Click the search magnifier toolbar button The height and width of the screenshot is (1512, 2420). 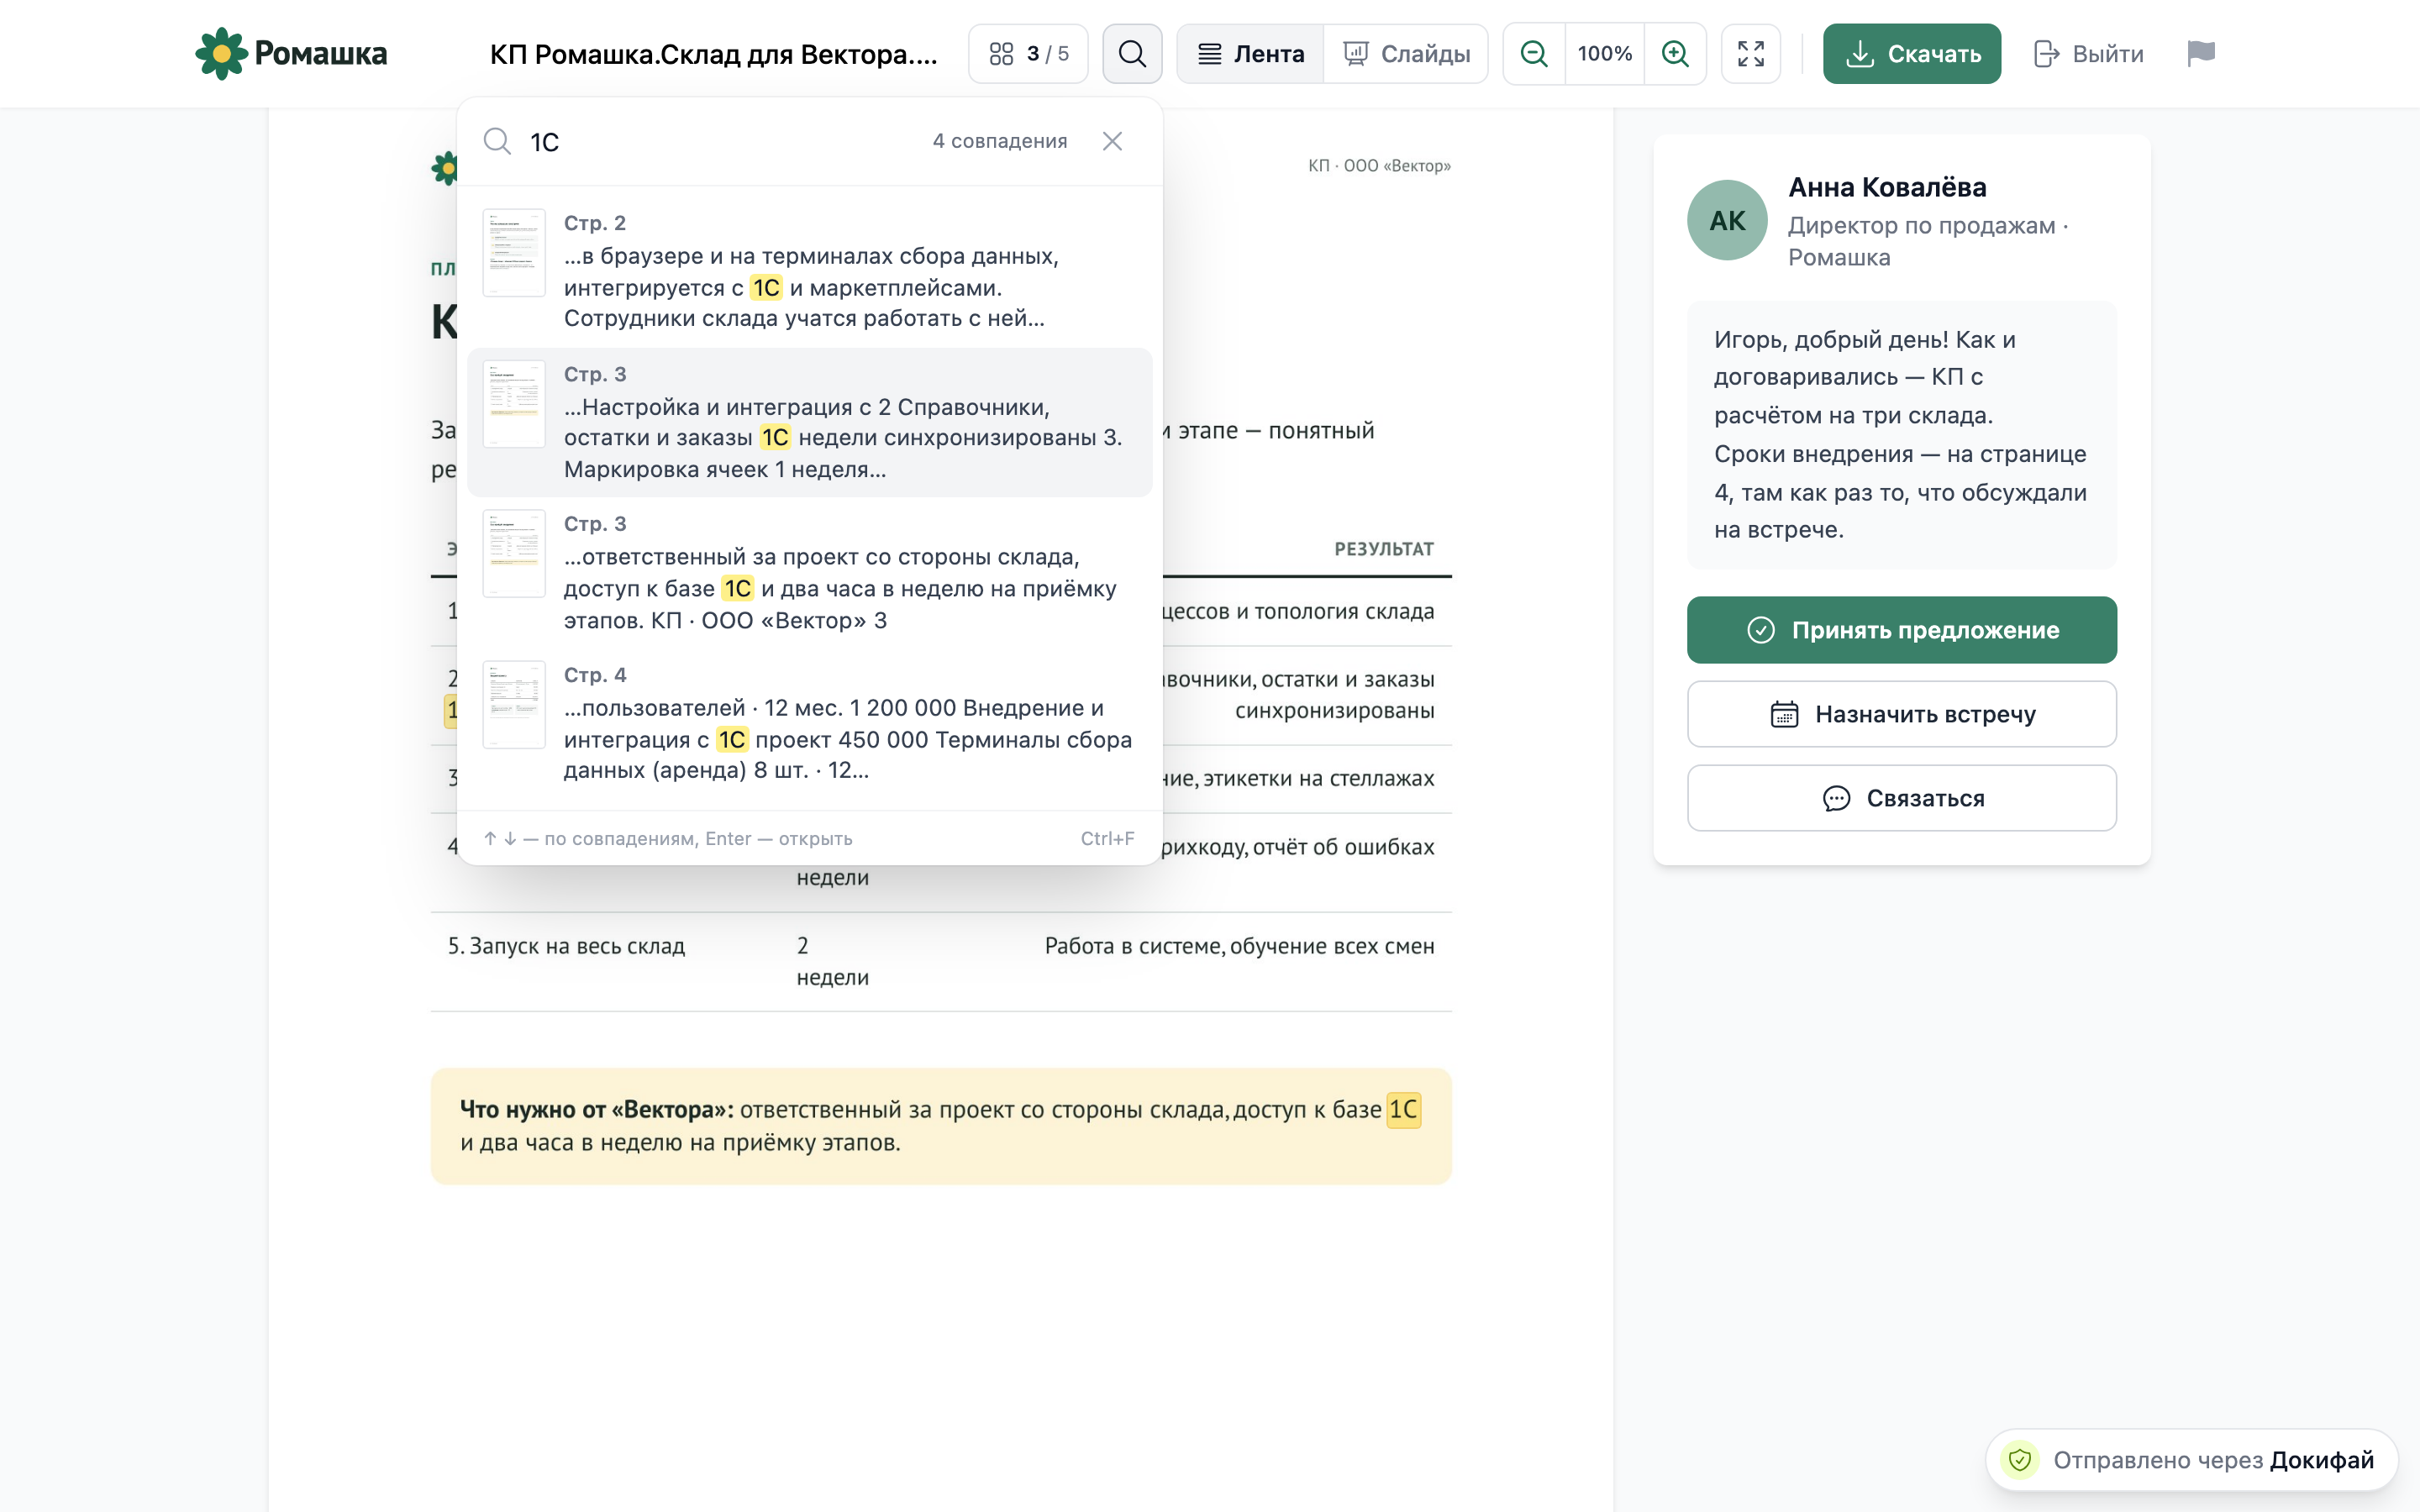click(x=1132, y=54)
